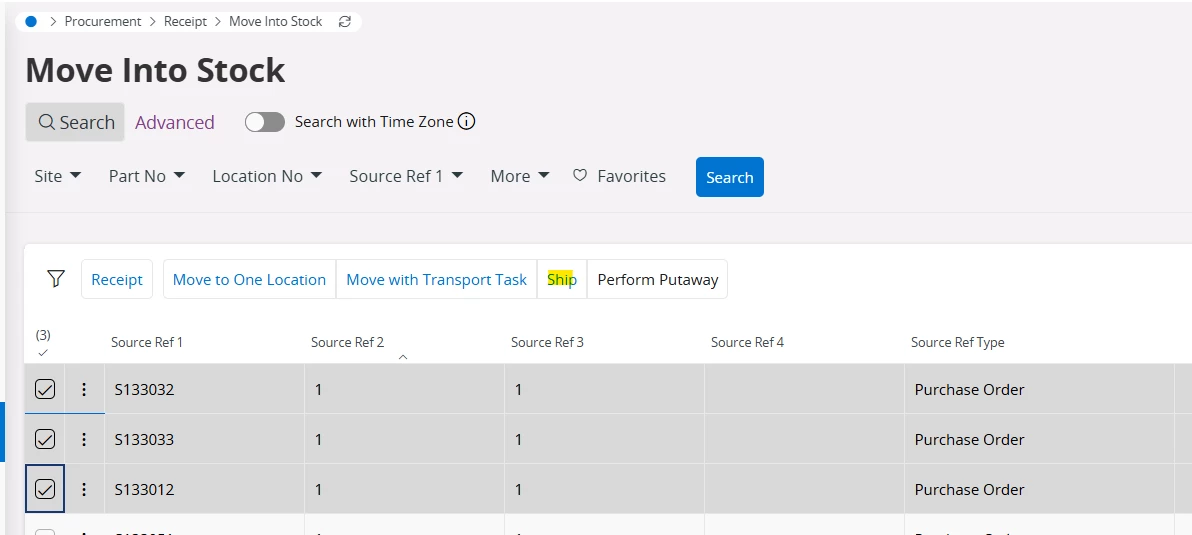This screenshot has height=535, width=1192.
Task: Expand the Part No filter dropdown
Action: pos(147,176)
